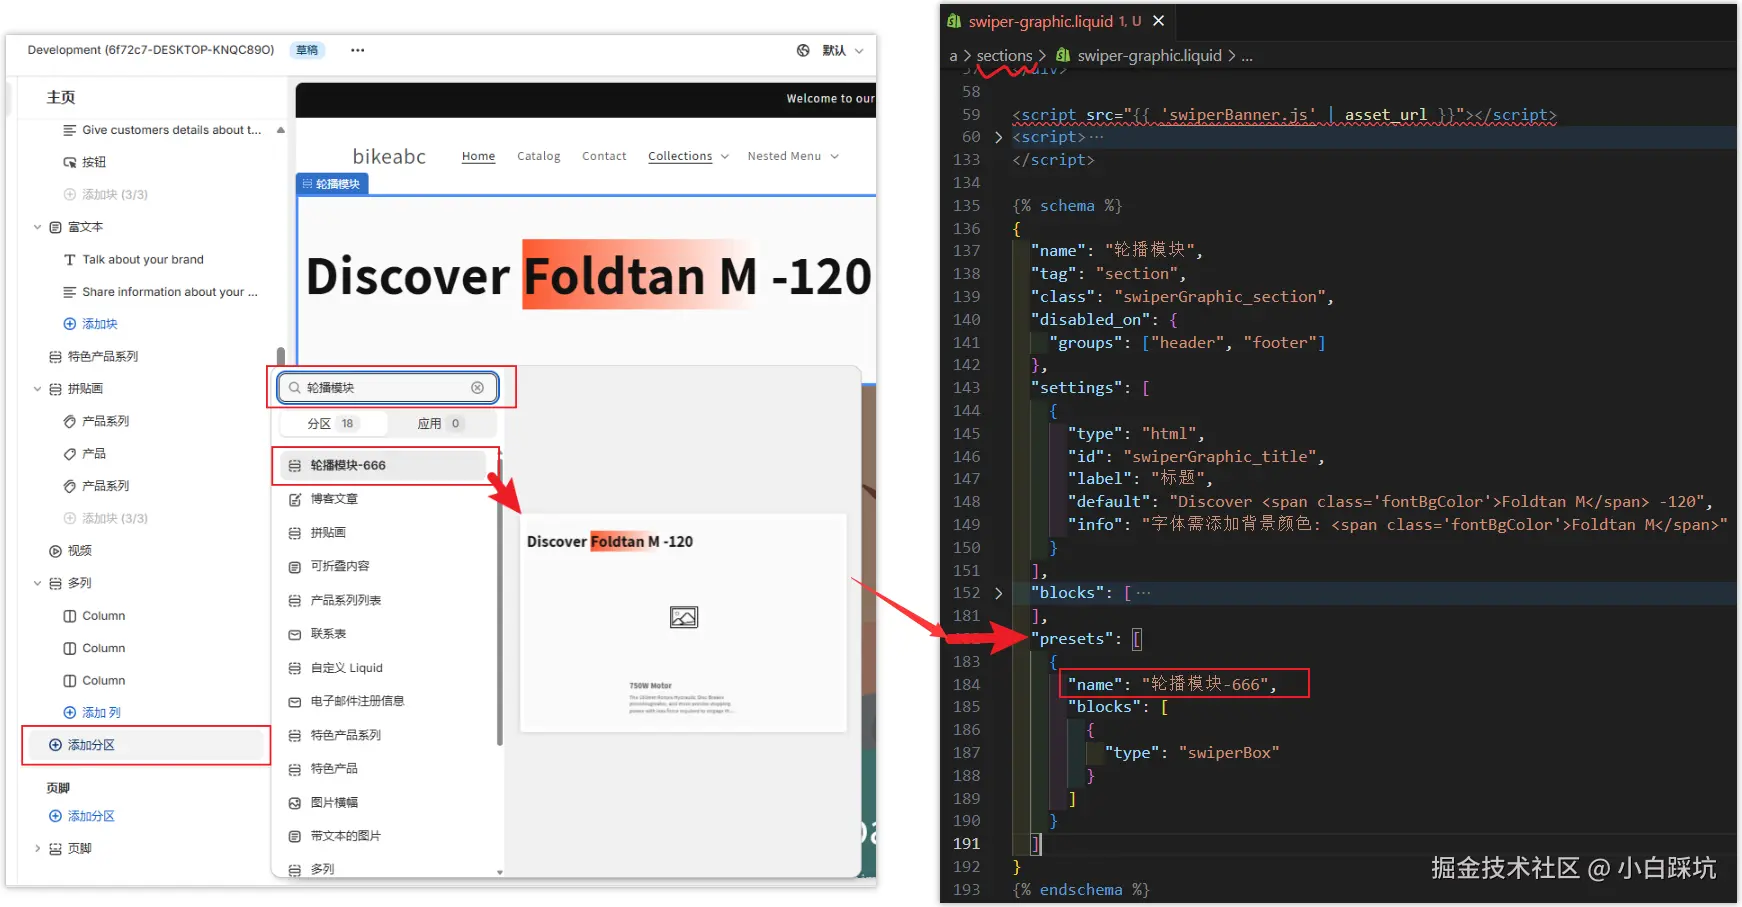Viewport: 1742px width, 907px height.
Task: Select 轮播模块-666 in the search results
Action: click(385, 465)
